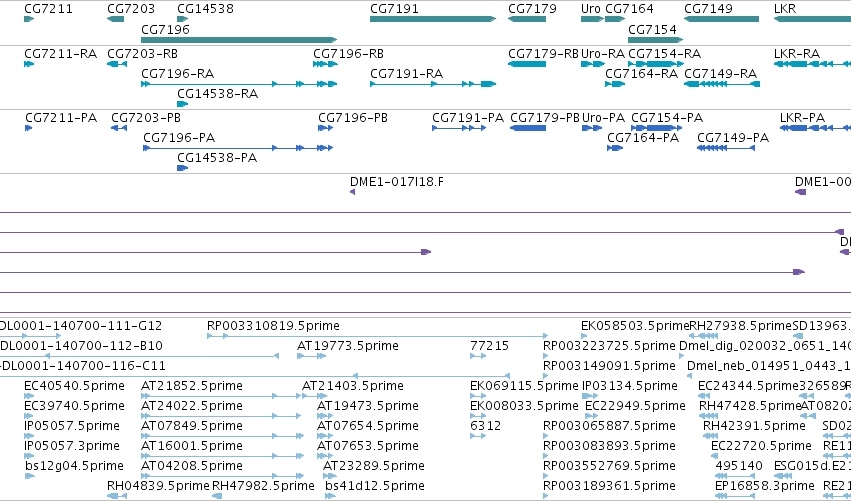The height and width of the screenshot is (501, 851).
Task: Open the CG7164 gene label
Action: pyautogui.click(x=629, y=9)
